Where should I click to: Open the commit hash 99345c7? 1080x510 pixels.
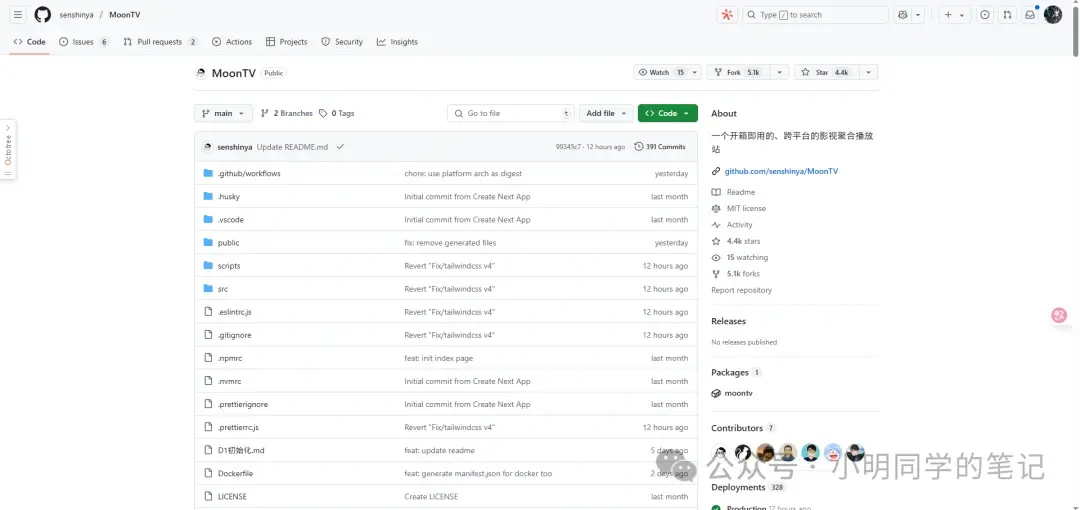[568, 147]
